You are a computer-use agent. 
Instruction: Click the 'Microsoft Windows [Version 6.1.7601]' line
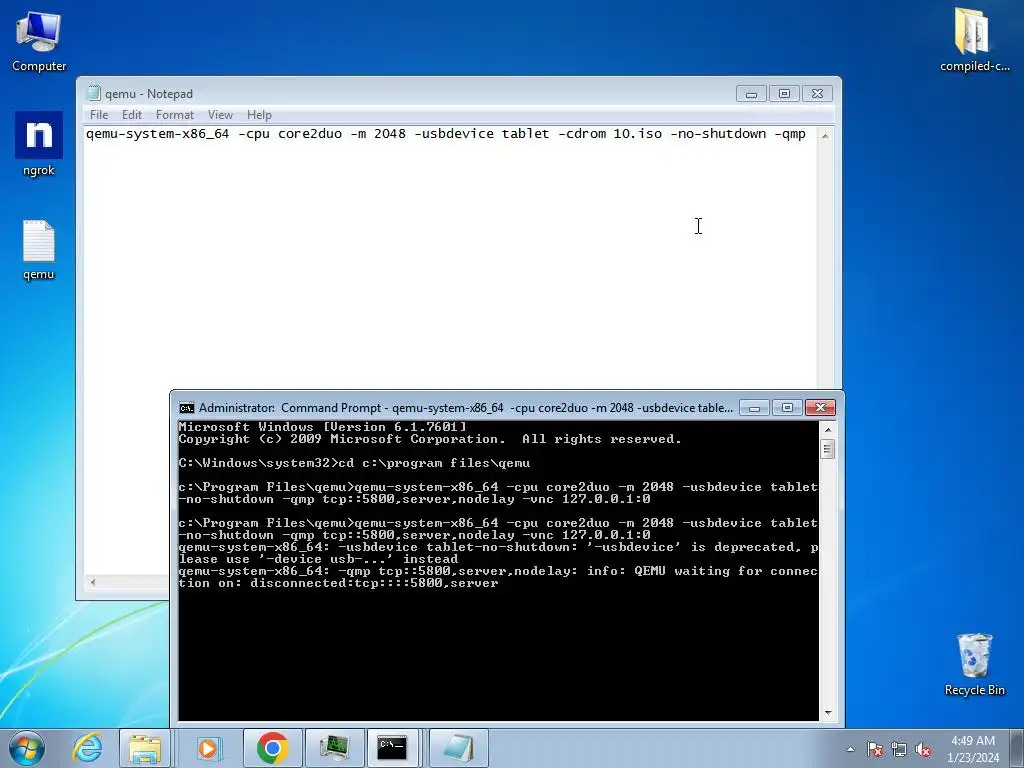(x=323, y=427)
